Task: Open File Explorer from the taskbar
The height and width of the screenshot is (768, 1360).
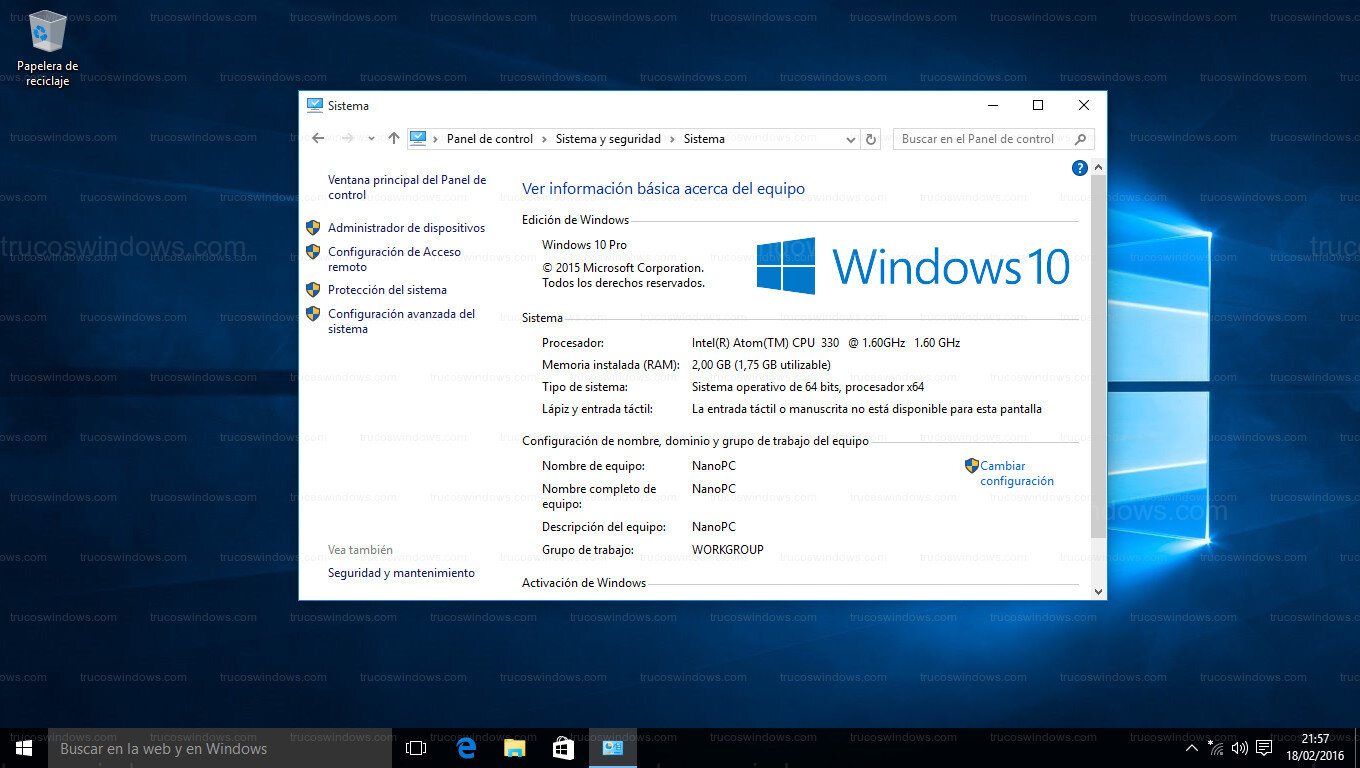Action: point(514,747)
